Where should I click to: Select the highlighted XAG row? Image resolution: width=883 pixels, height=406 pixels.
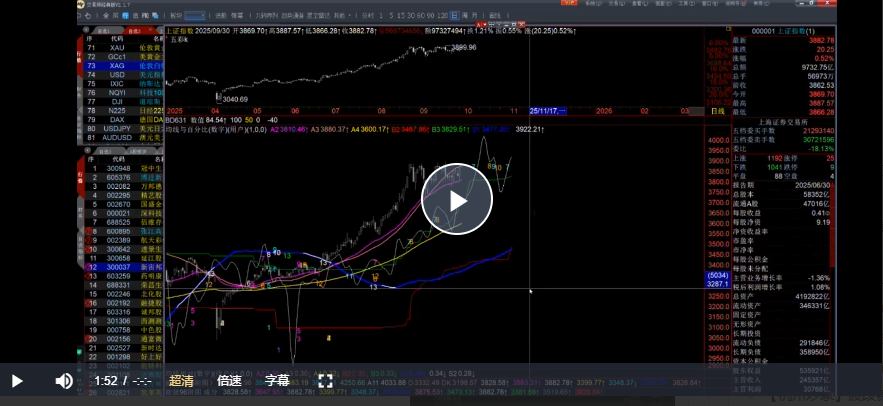point(123,66)
